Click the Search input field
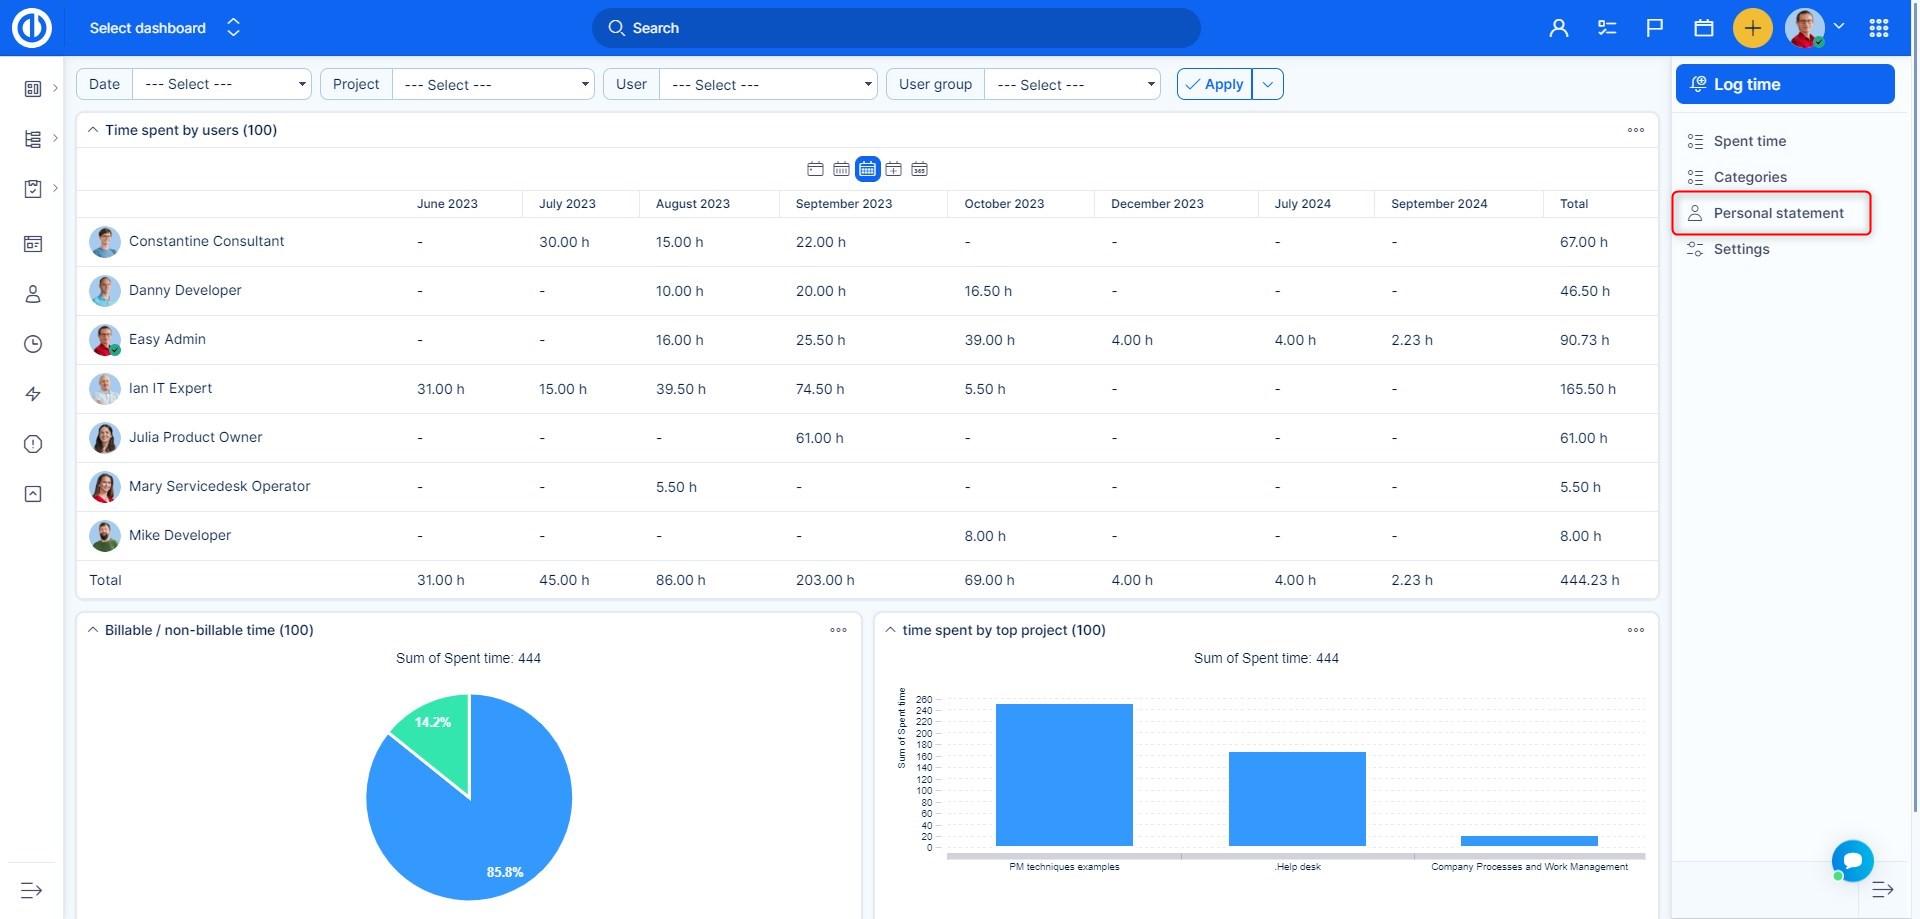The width and height of the screenshot is (1920, 919). pyautogui.click(x=896, y=28)
